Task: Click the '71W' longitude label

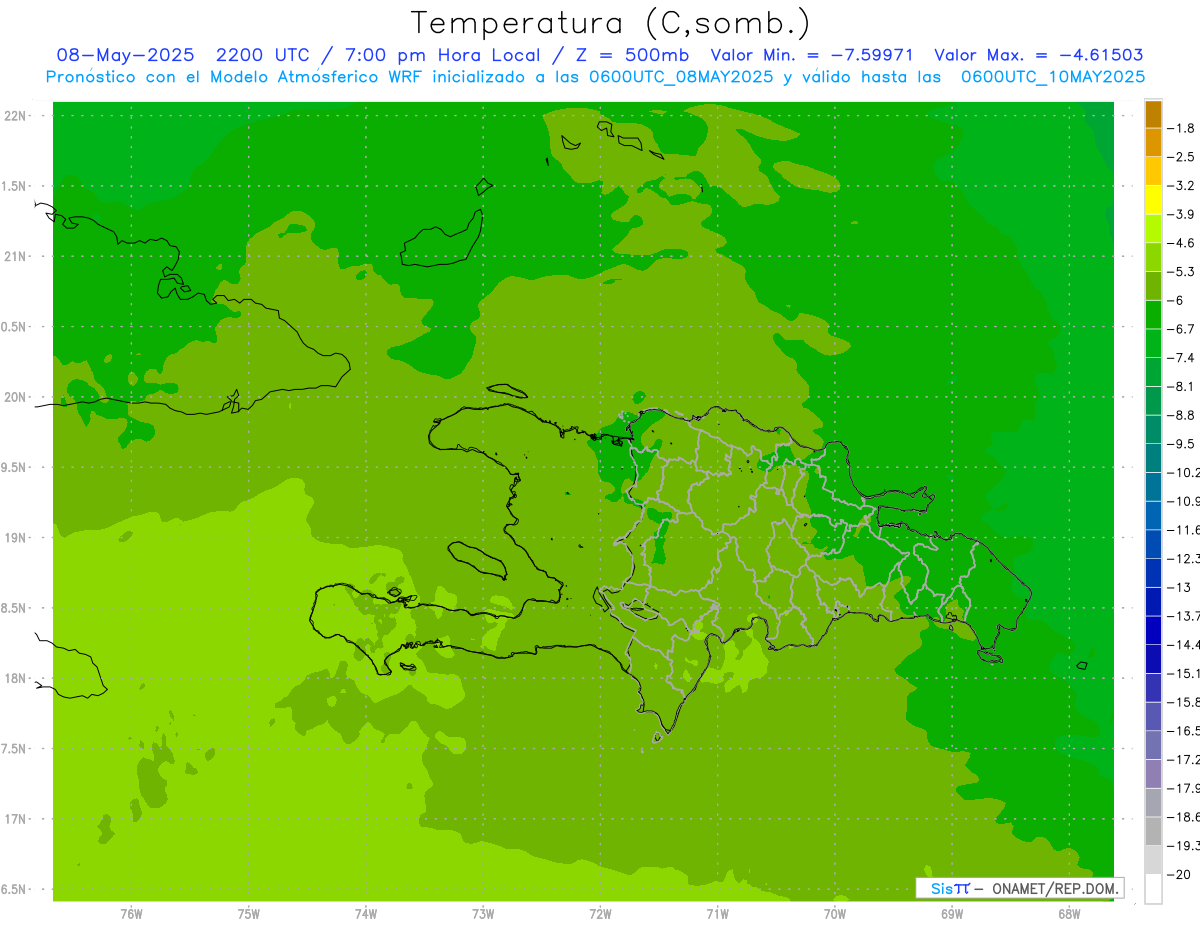Action: 717,914
